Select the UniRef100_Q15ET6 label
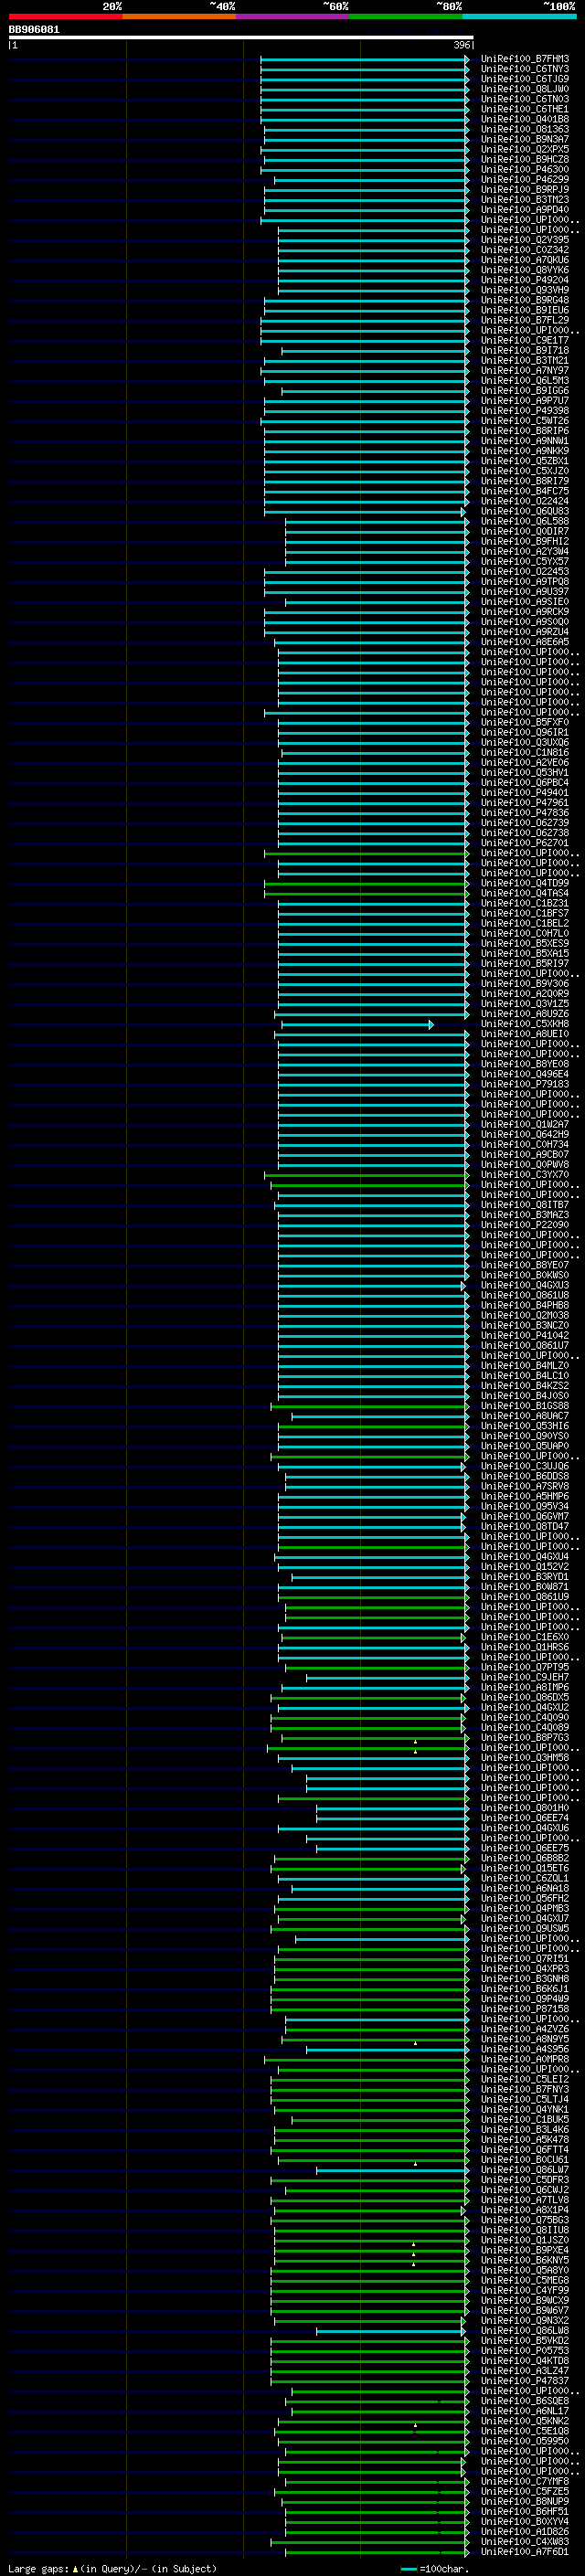585x2576 pixels. click(x=525, y=1868)
